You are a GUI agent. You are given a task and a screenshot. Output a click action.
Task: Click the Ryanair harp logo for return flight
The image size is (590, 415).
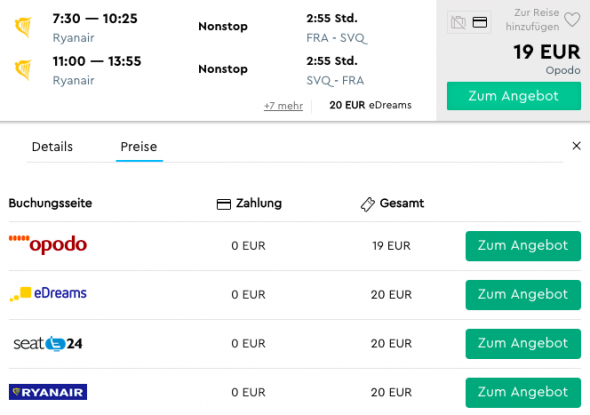[23, 70]
